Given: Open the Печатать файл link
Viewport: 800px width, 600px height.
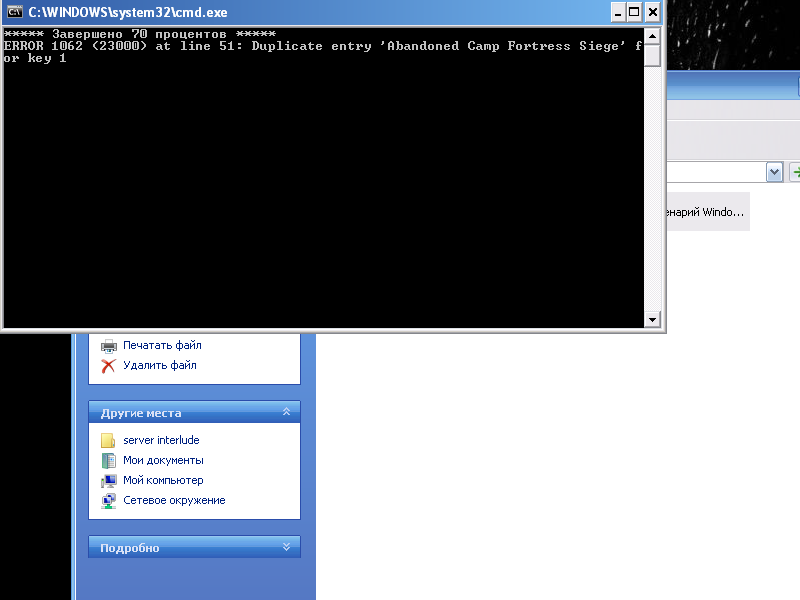Looking at the screenshot, I should [162, 345].
